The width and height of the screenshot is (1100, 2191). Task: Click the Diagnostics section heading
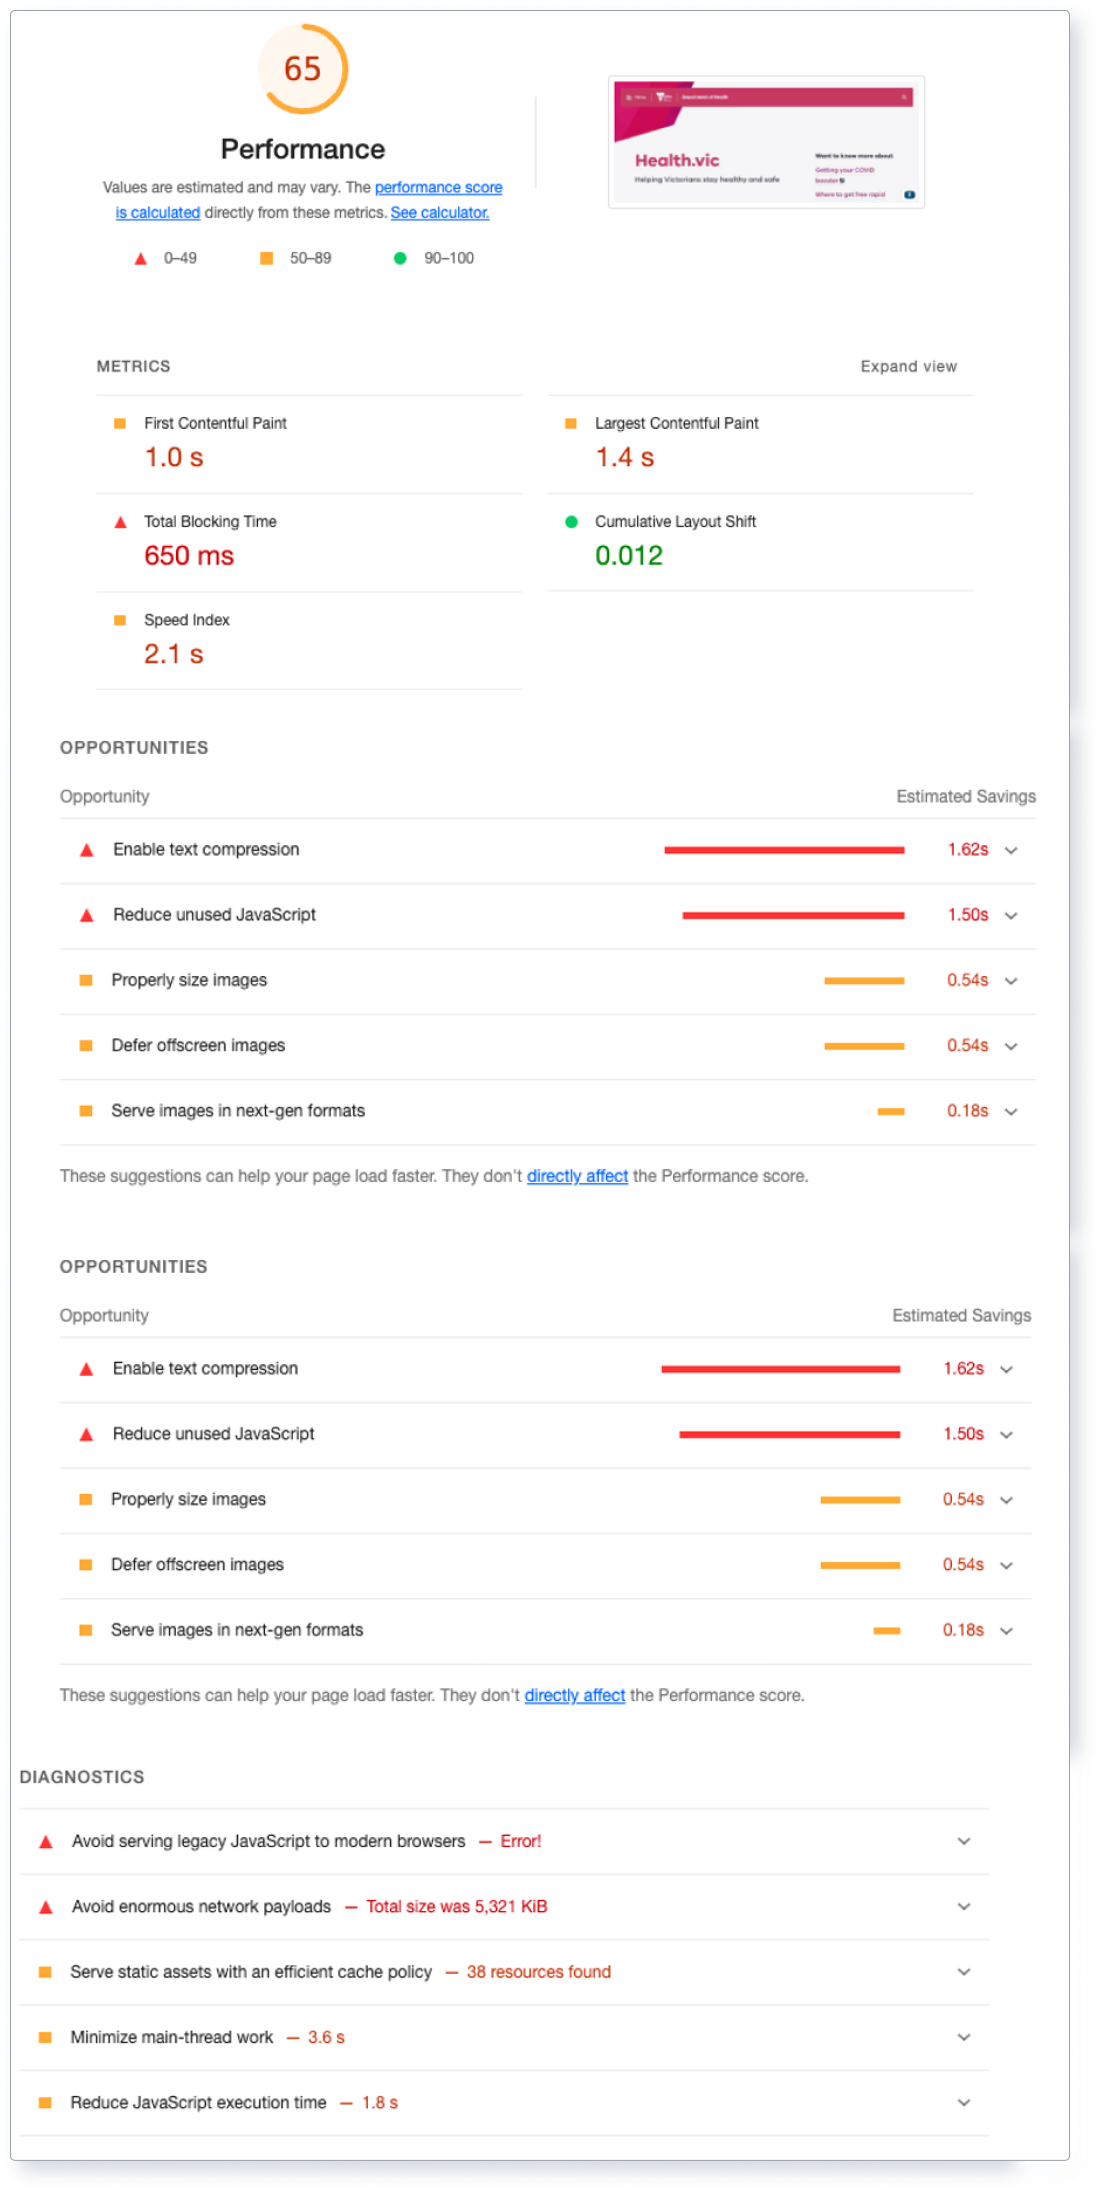[80, 1777]
